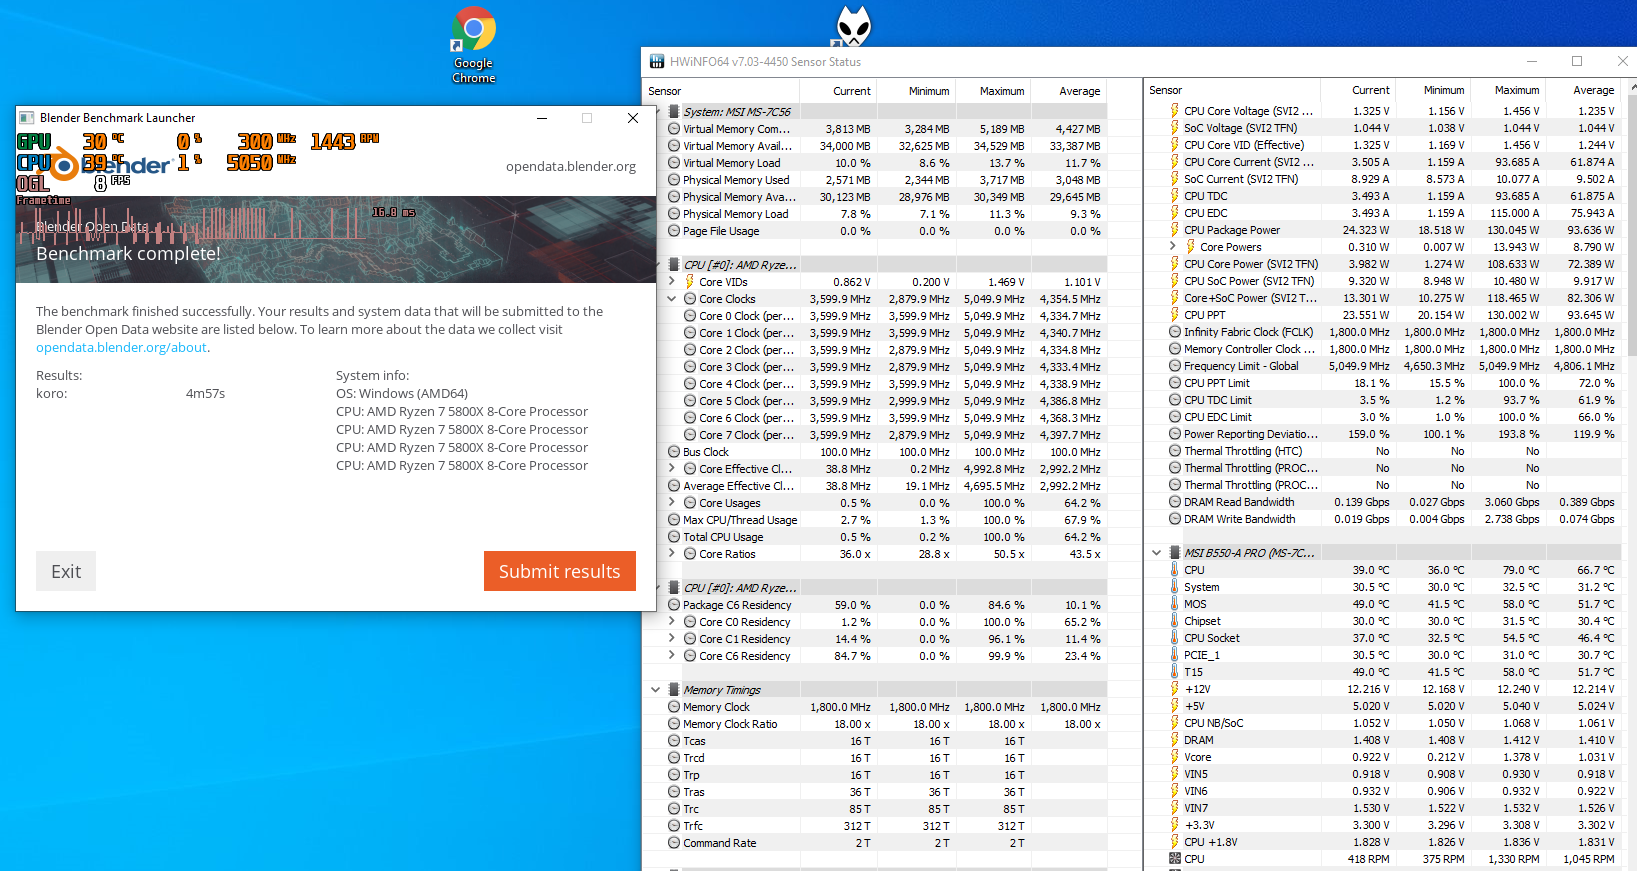This screenshot has height=871, width=1637.
Task: Click the icon beside Thermal Throttling (HTC)
Action: click(x=1175, y=451)
